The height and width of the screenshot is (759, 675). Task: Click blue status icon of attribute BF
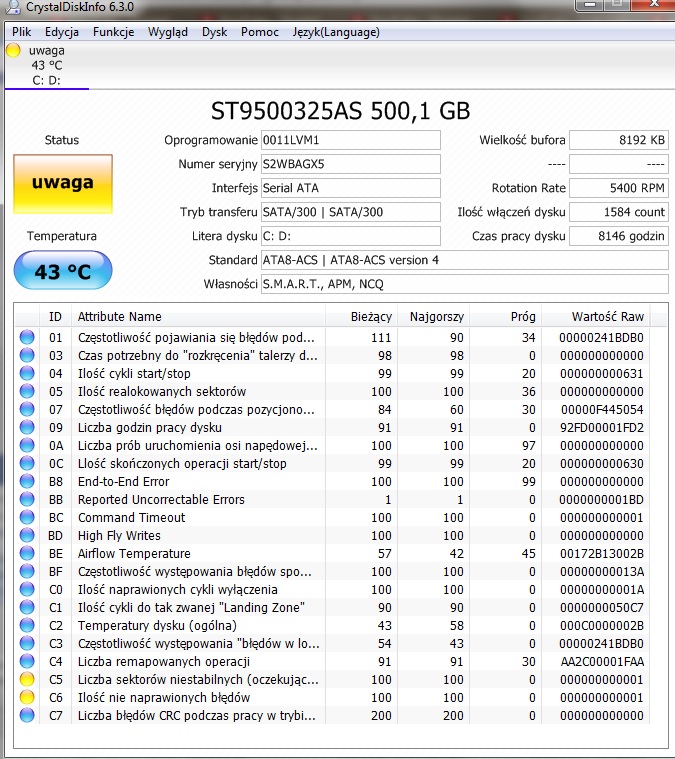click(x=27, y=571)
